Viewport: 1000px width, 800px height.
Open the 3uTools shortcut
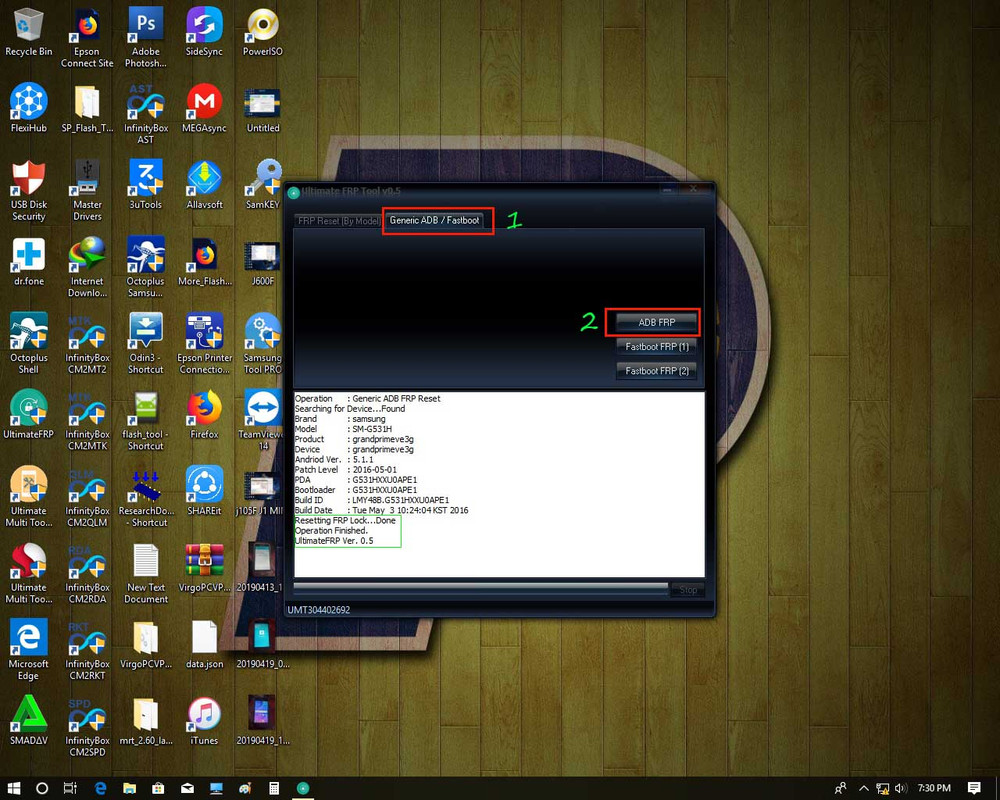(145, 184)
